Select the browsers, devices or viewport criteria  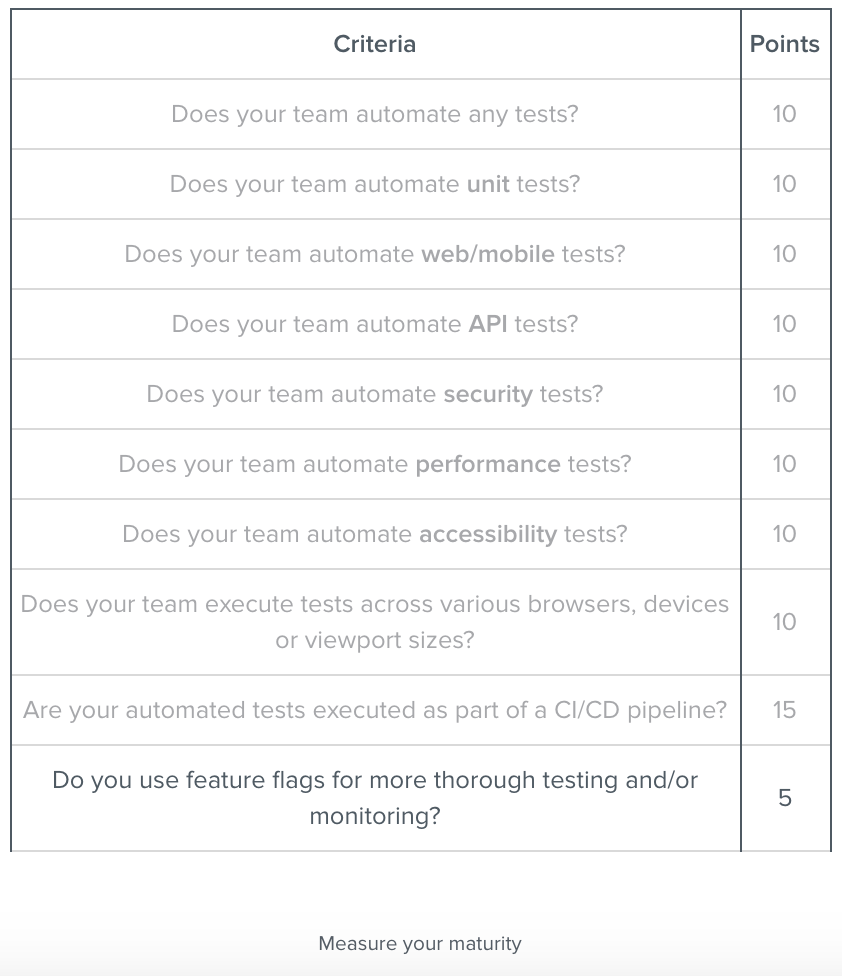(375, 622)
